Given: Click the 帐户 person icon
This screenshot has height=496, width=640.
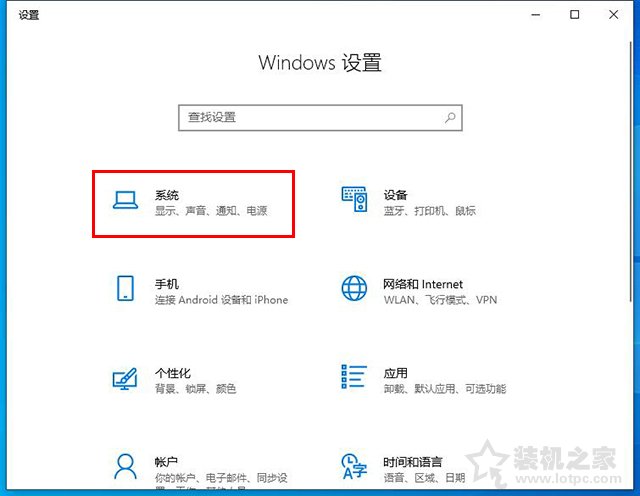Looking at the screenshot, I should click(125, 467).
